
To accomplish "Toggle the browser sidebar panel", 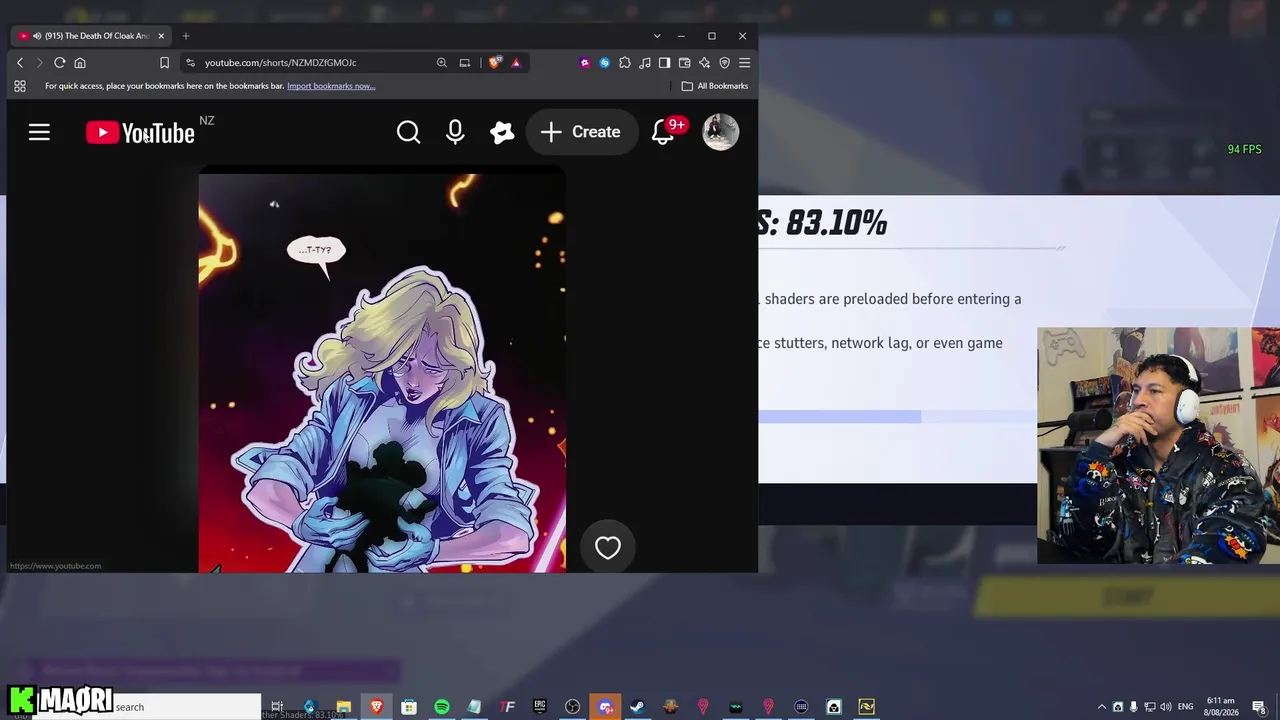I will click(664, 63).
